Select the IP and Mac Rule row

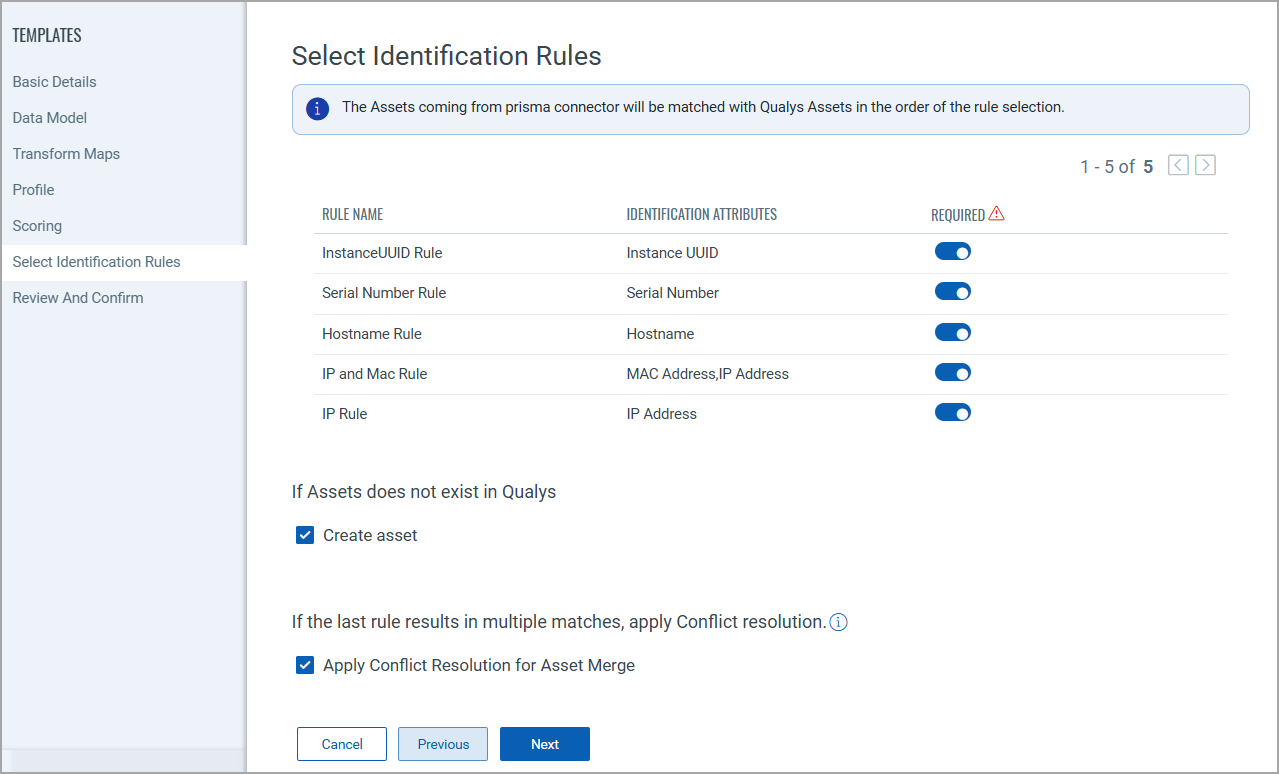click(375, 373)
